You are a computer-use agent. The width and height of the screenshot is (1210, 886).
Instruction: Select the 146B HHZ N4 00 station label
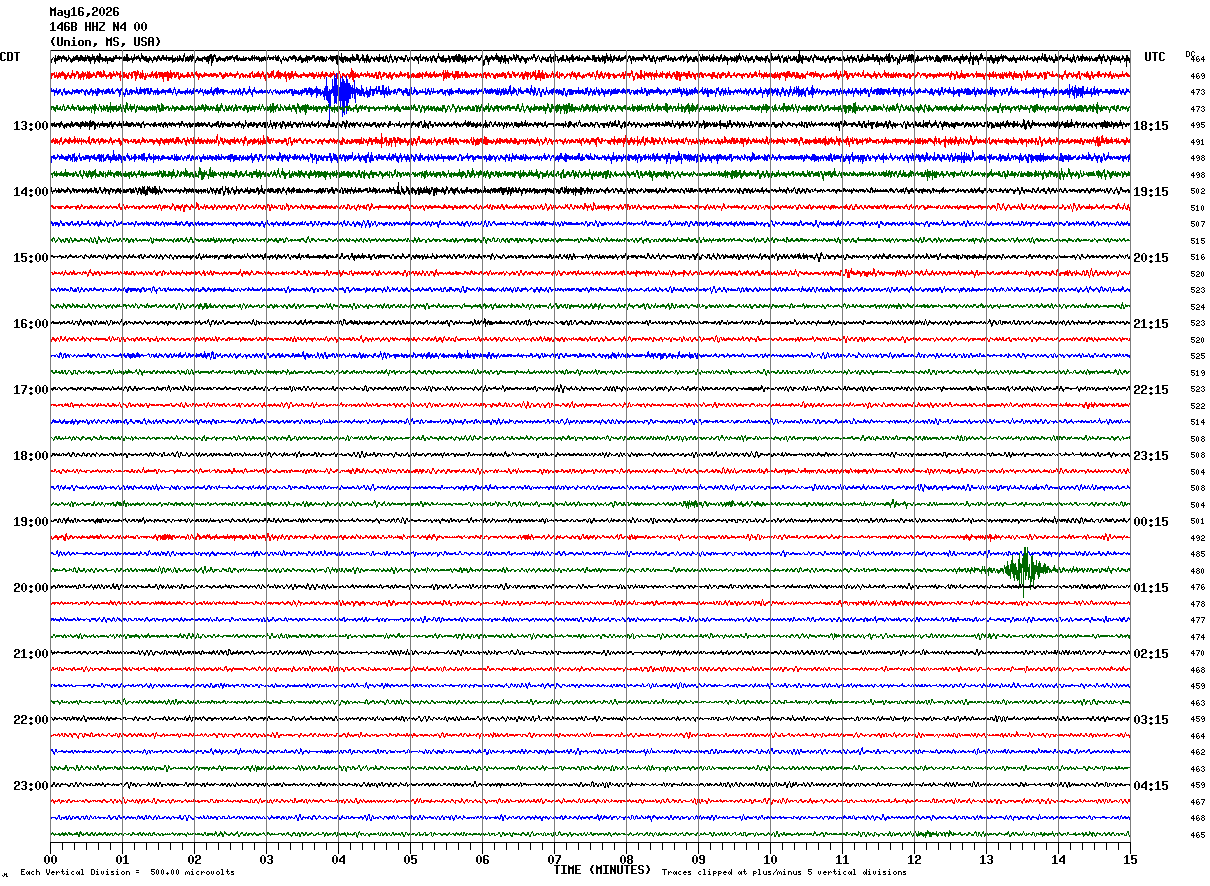pyautogui.click(x=98, y=27)
